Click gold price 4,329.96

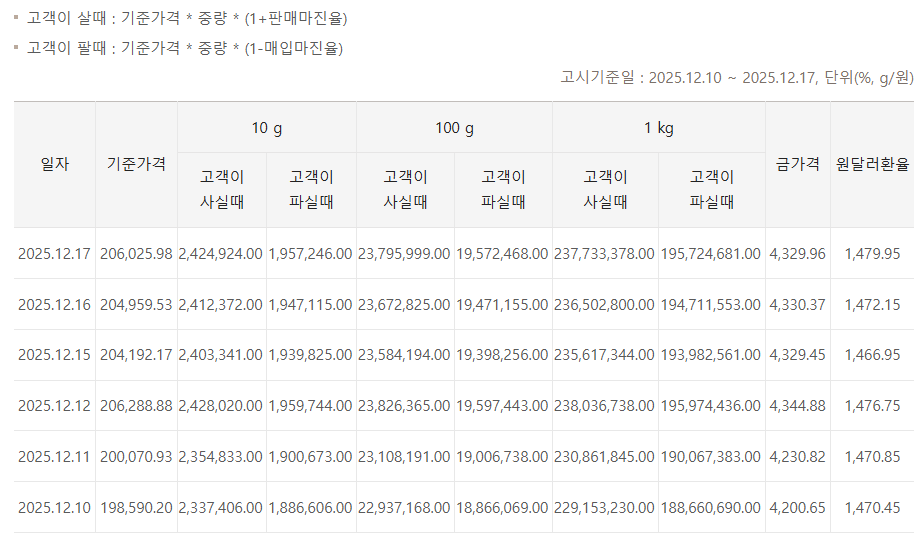797,254
